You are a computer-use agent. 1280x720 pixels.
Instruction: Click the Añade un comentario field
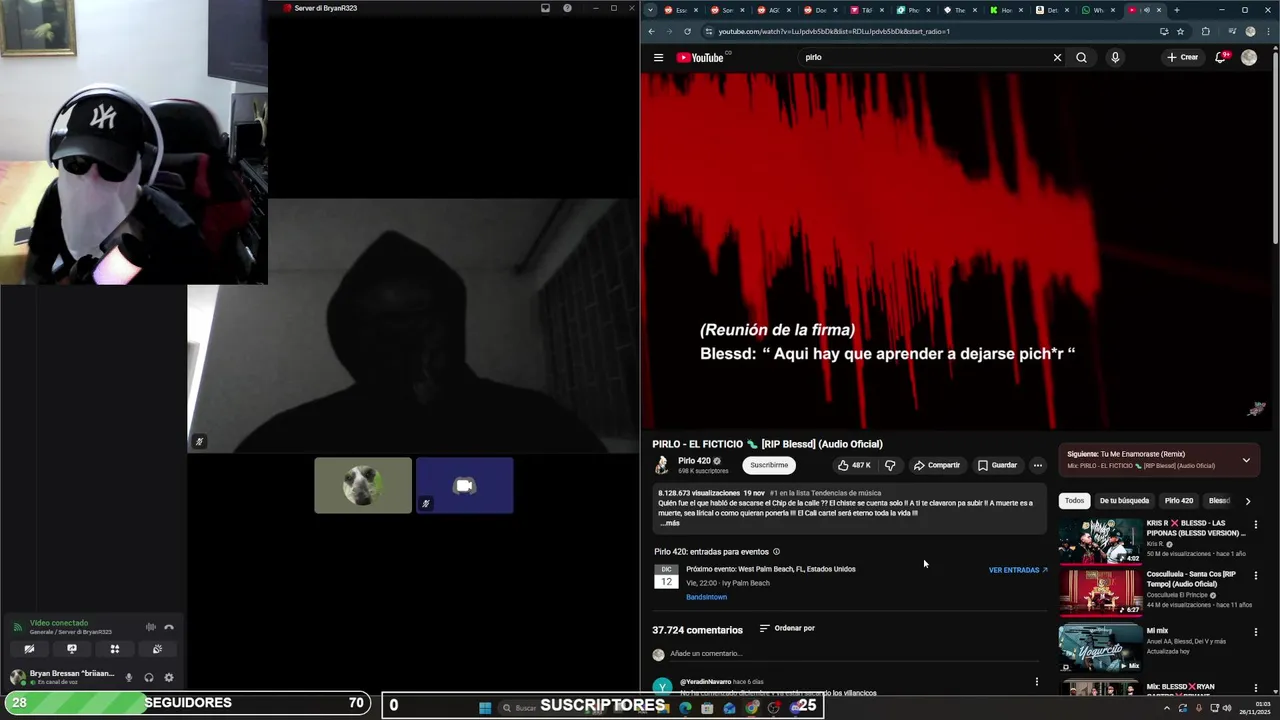(x=855, y=654)
